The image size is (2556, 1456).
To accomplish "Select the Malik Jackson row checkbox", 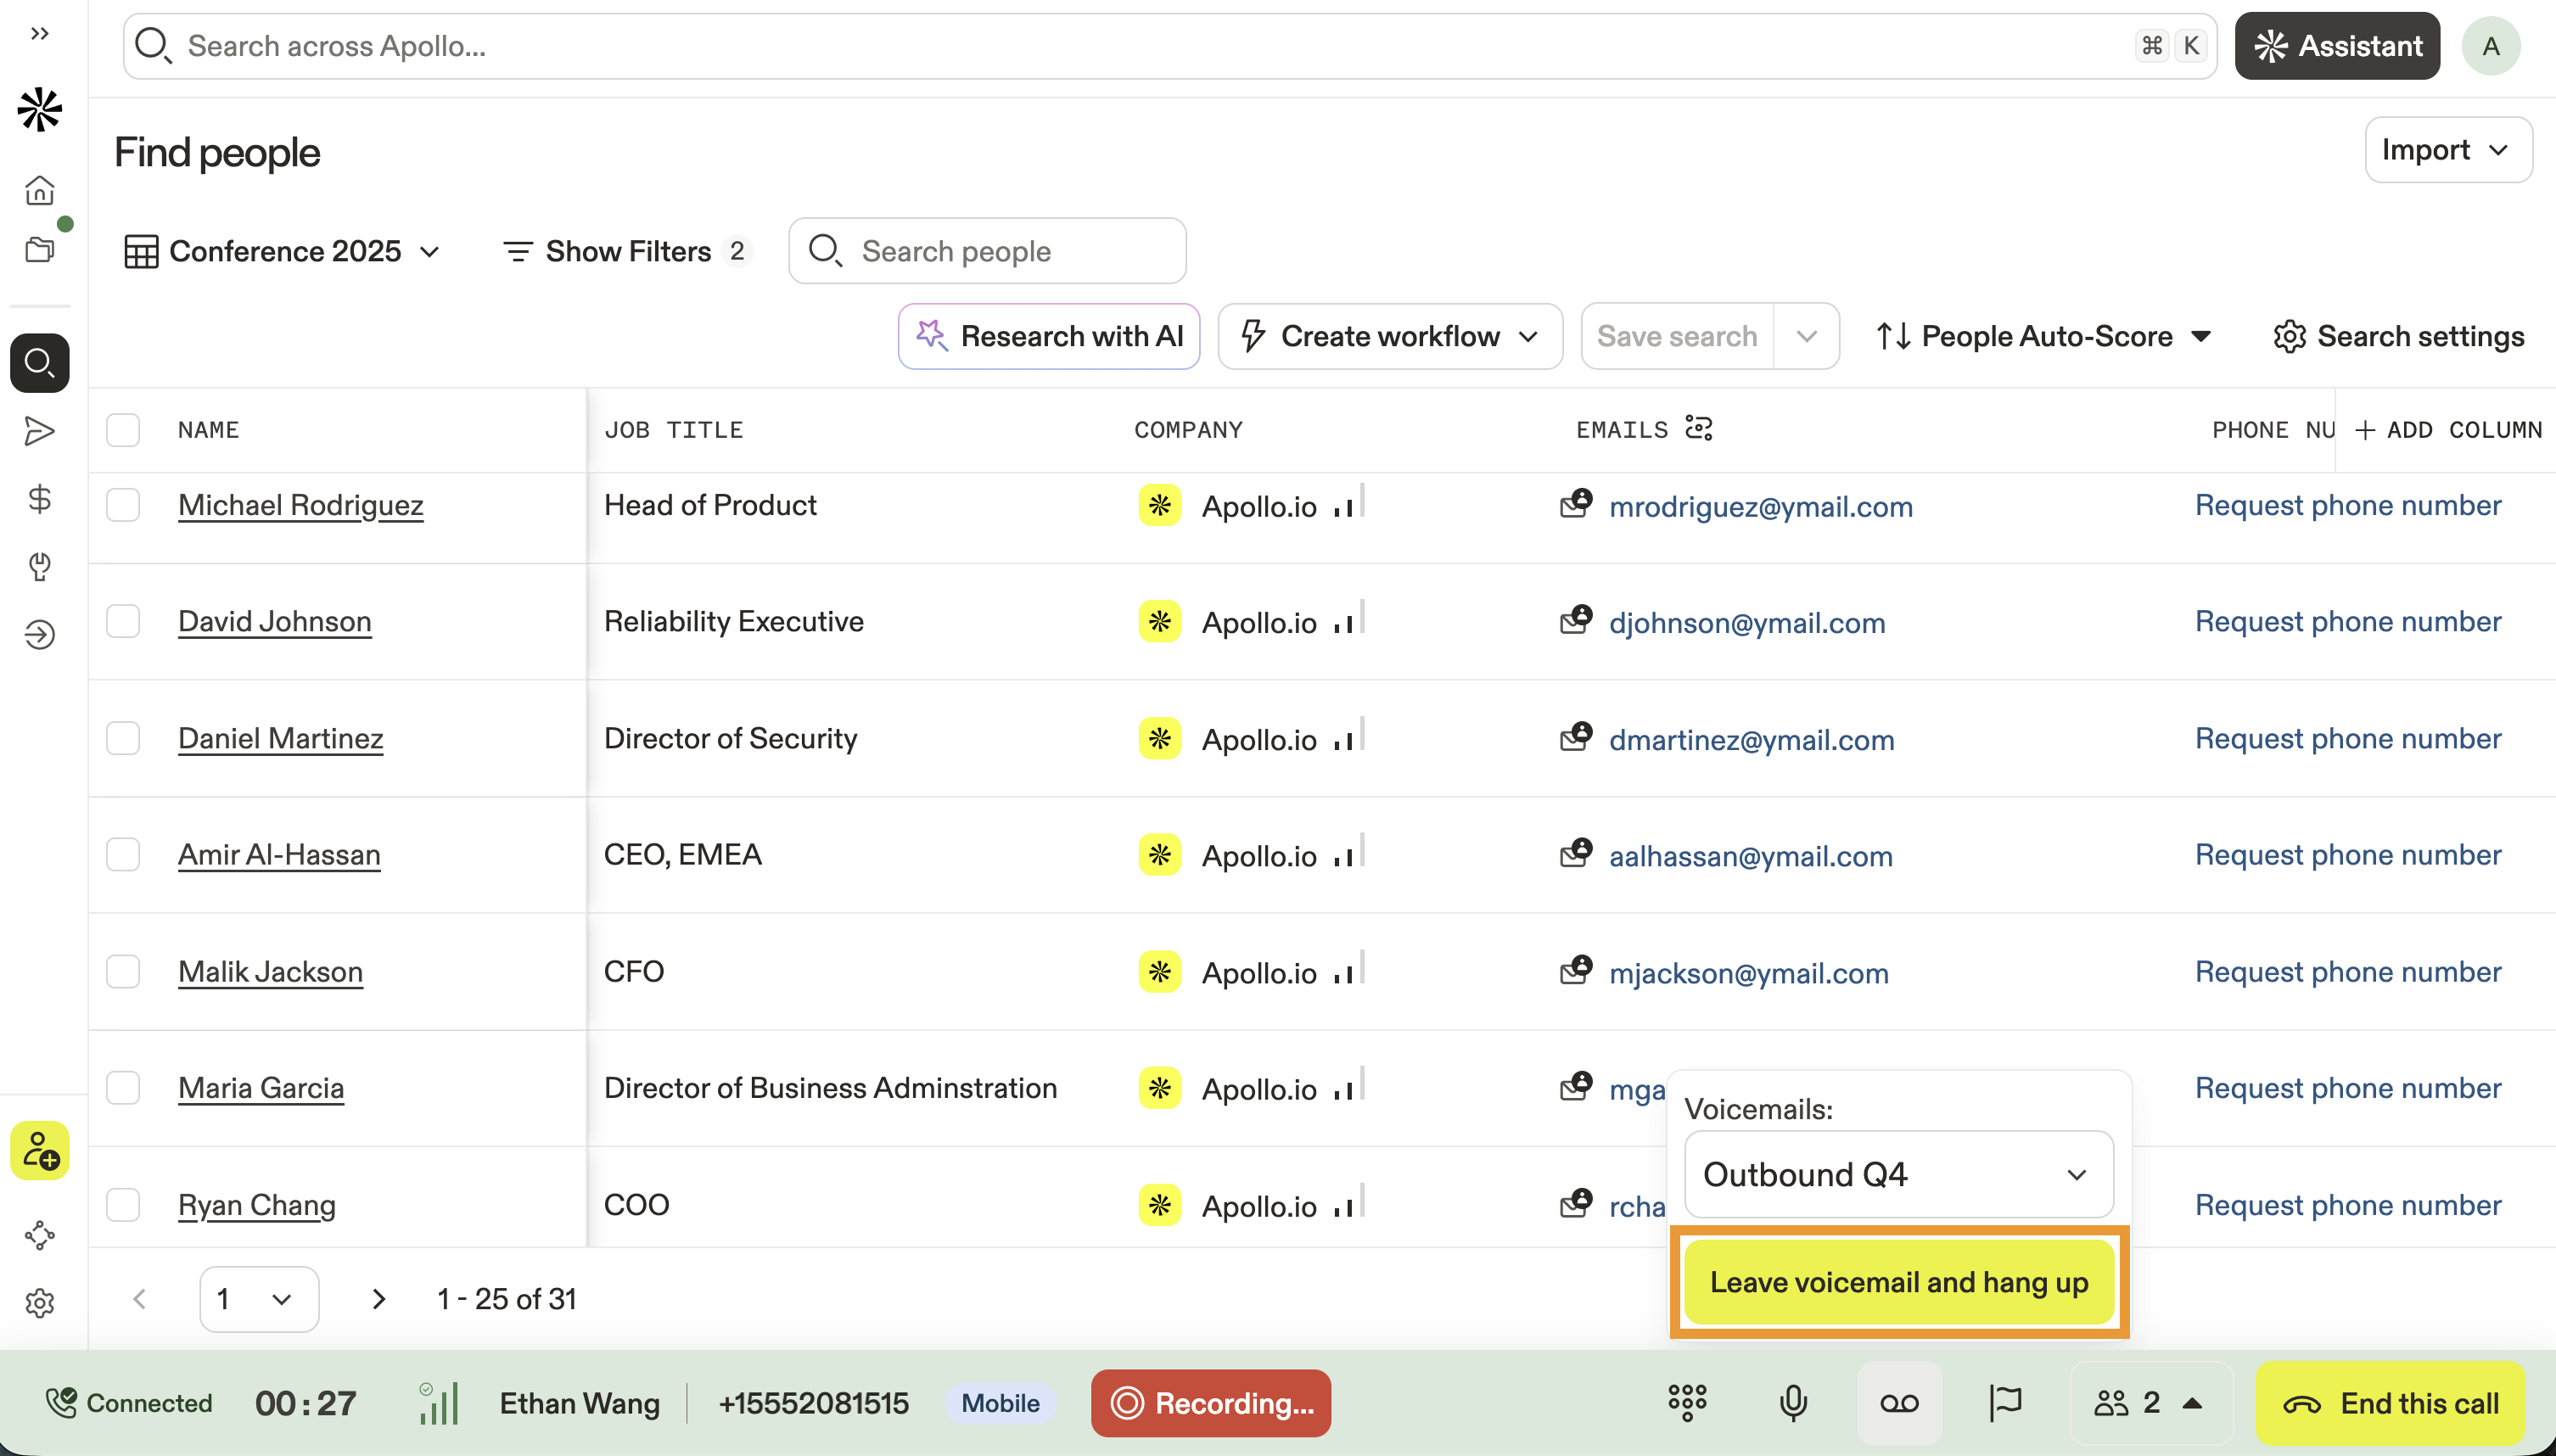I will (123, 971).
